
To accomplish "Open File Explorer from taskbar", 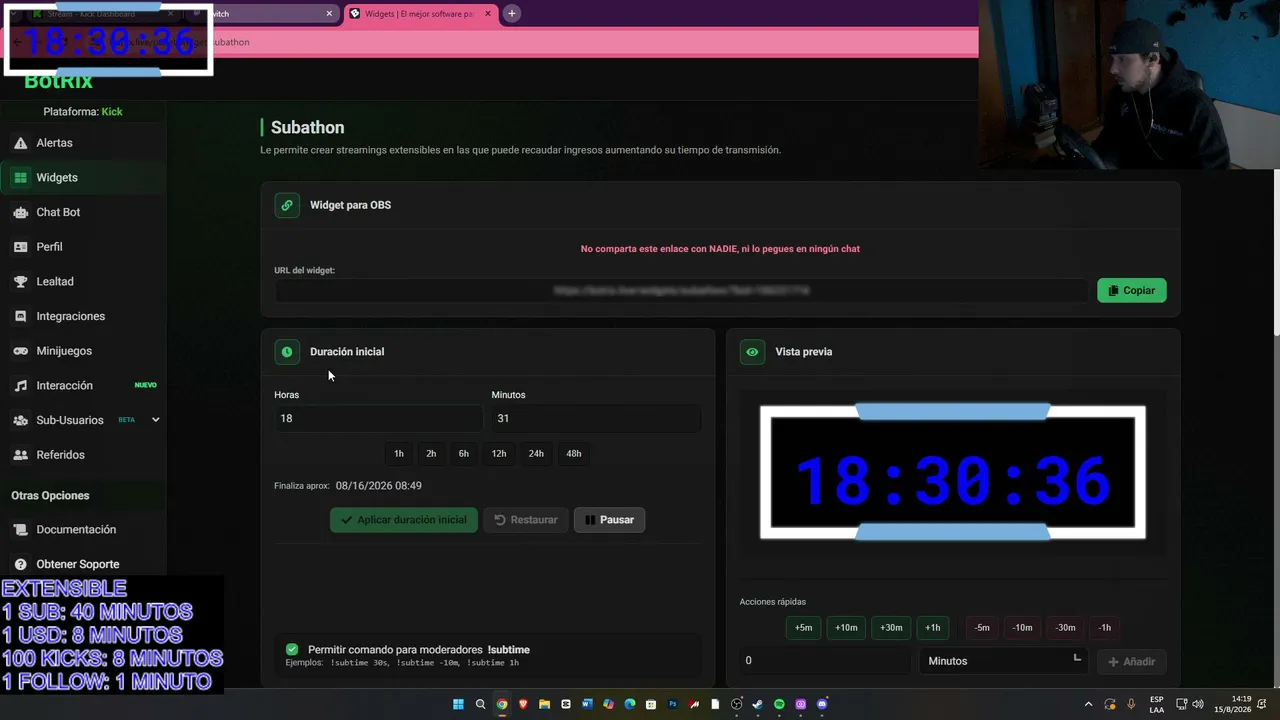I will [x=545, y=704].
